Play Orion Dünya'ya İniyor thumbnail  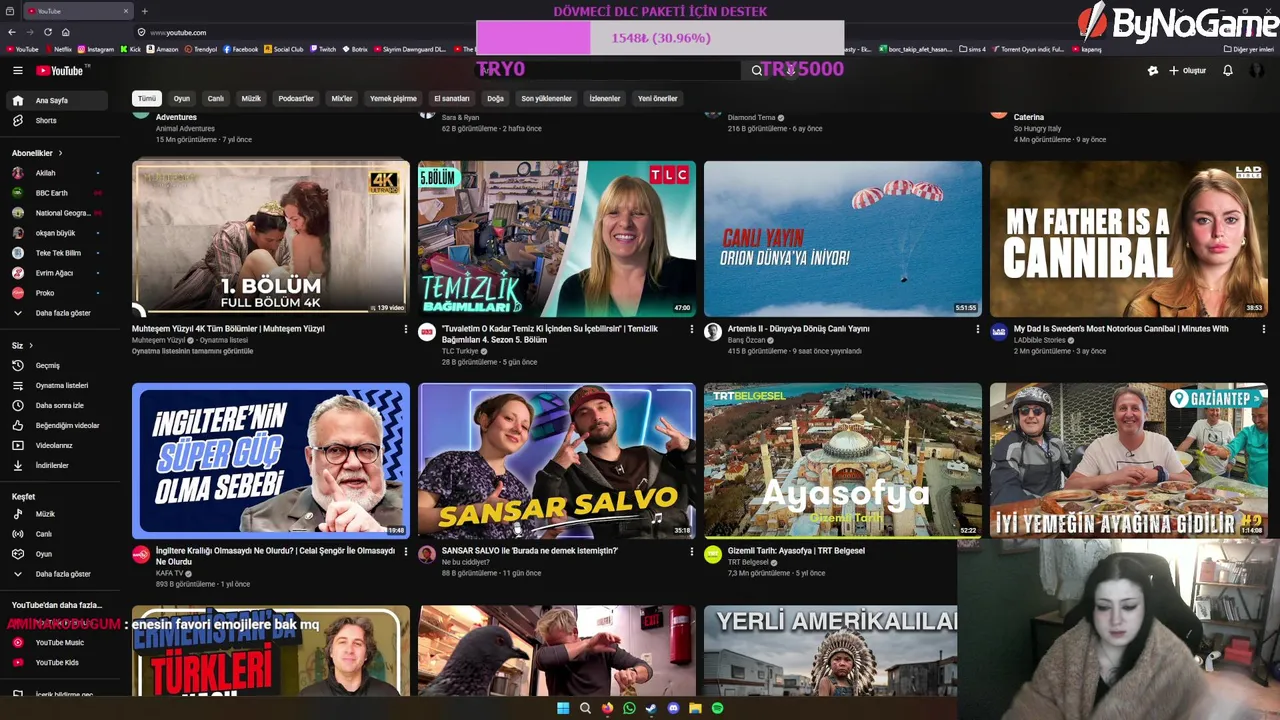[842, 238]
